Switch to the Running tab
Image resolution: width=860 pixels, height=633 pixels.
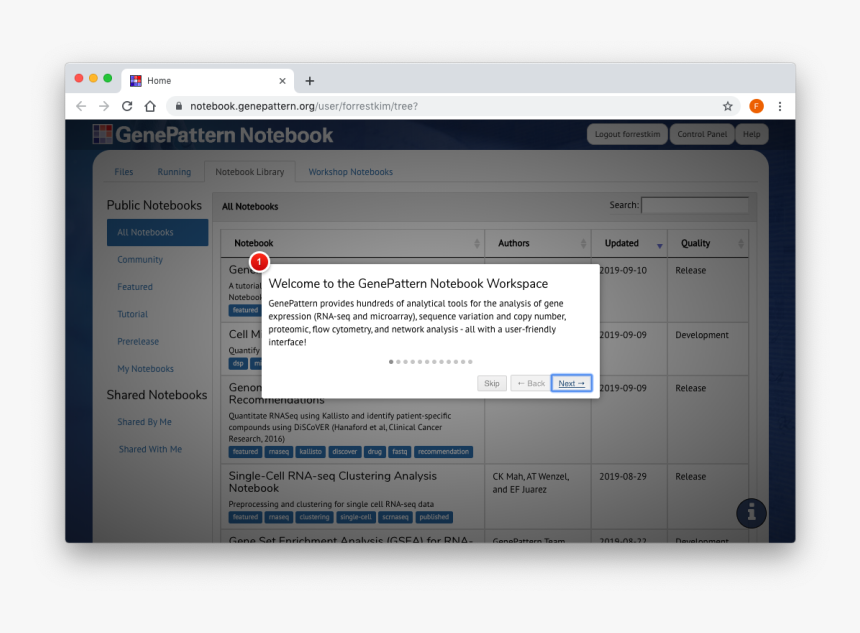pos(174,172)
